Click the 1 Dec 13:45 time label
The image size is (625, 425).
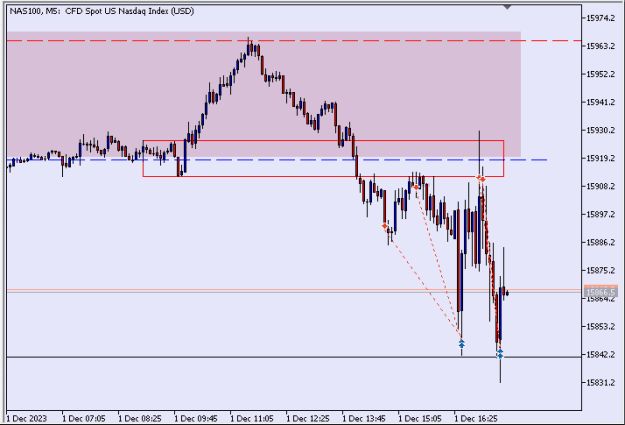click(364, 419)
